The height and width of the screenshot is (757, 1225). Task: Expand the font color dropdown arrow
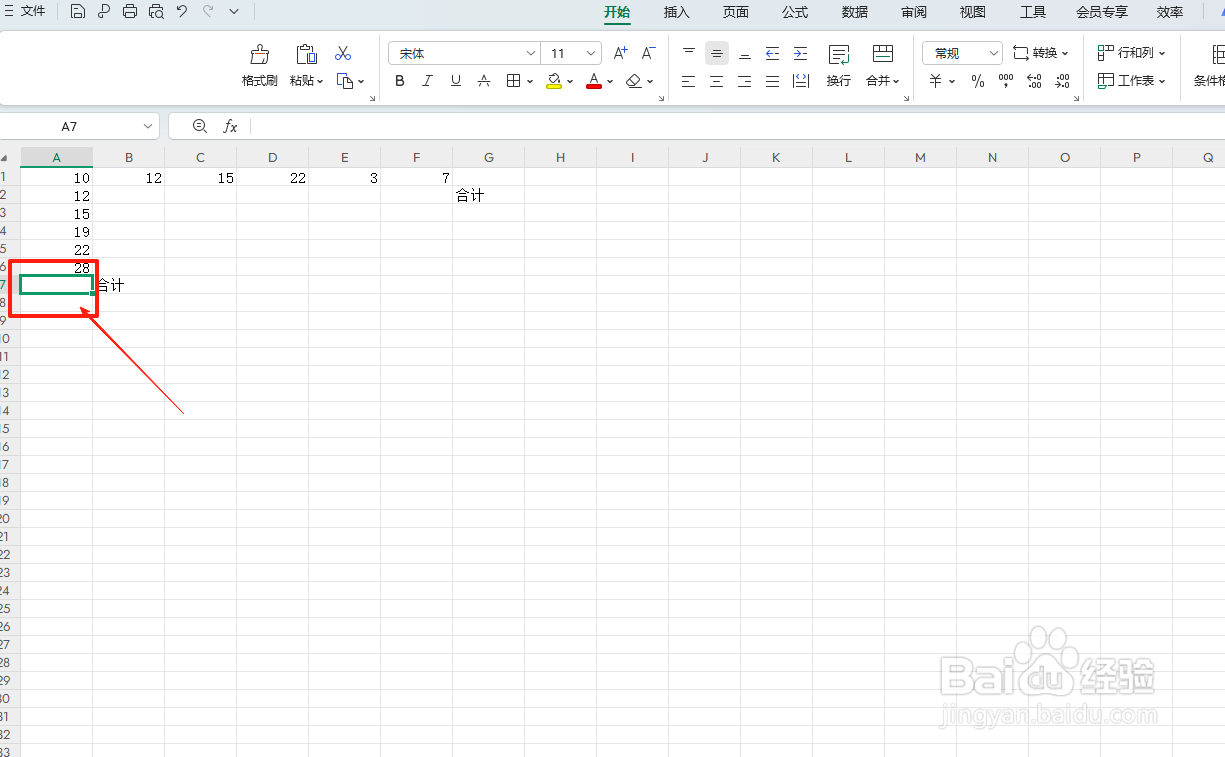tap(610, 81)
